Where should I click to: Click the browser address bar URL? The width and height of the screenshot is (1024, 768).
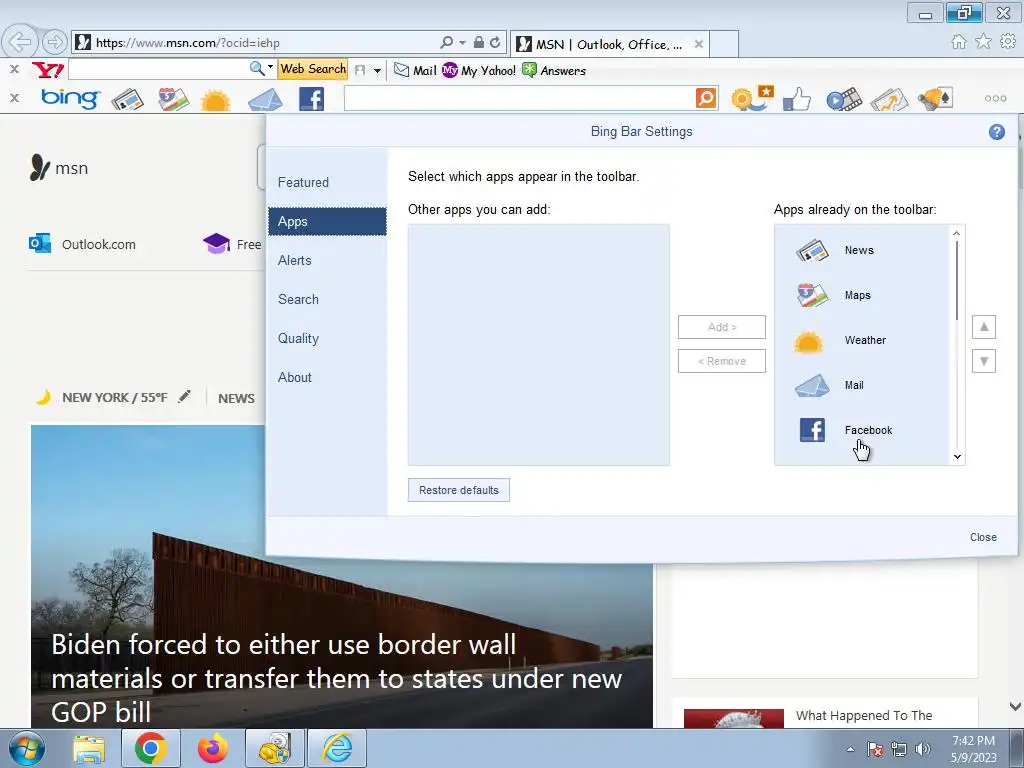click(187, 43)
